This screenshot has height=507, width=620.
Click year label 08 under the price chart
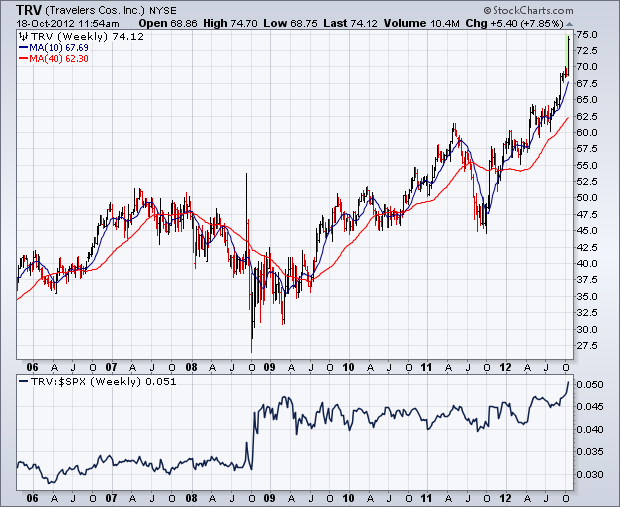[191, 367]
